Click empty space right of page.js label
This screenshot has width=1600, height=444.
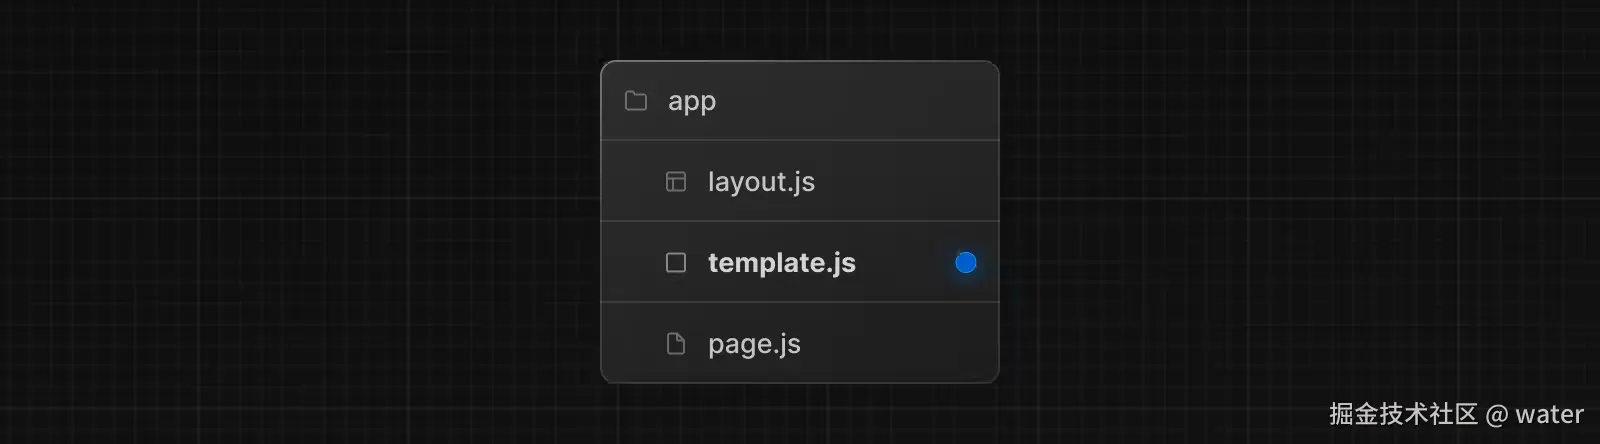pos(900,344)
